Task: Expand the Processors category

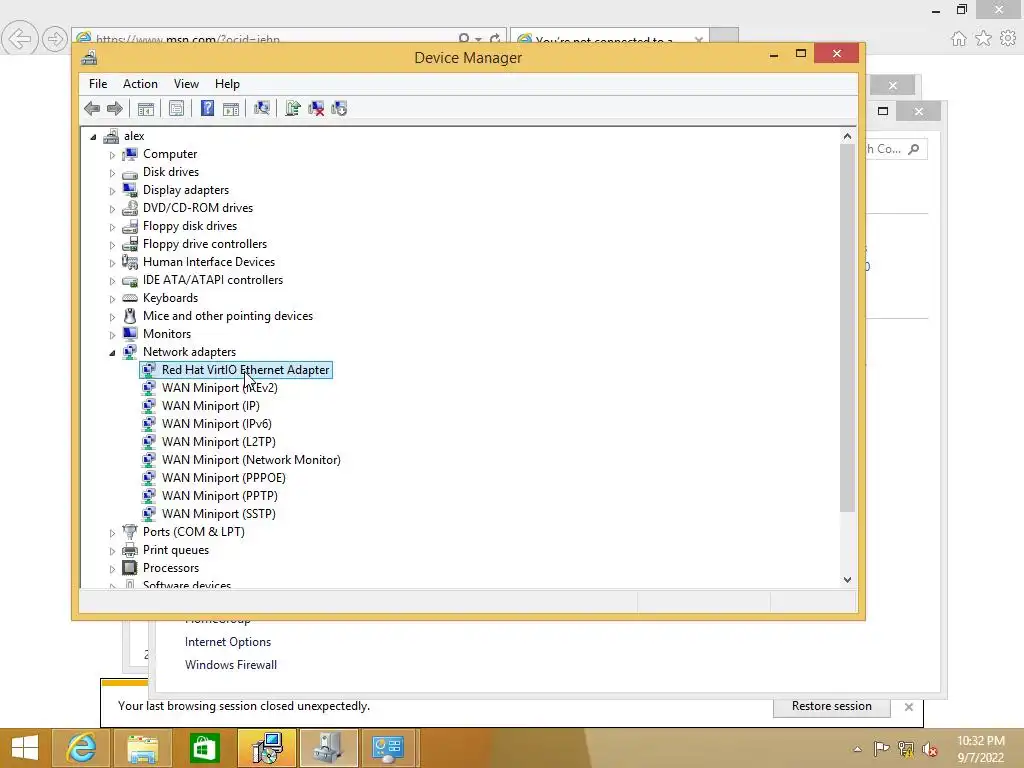Action: pyautogui.click(x=112, y=569)
